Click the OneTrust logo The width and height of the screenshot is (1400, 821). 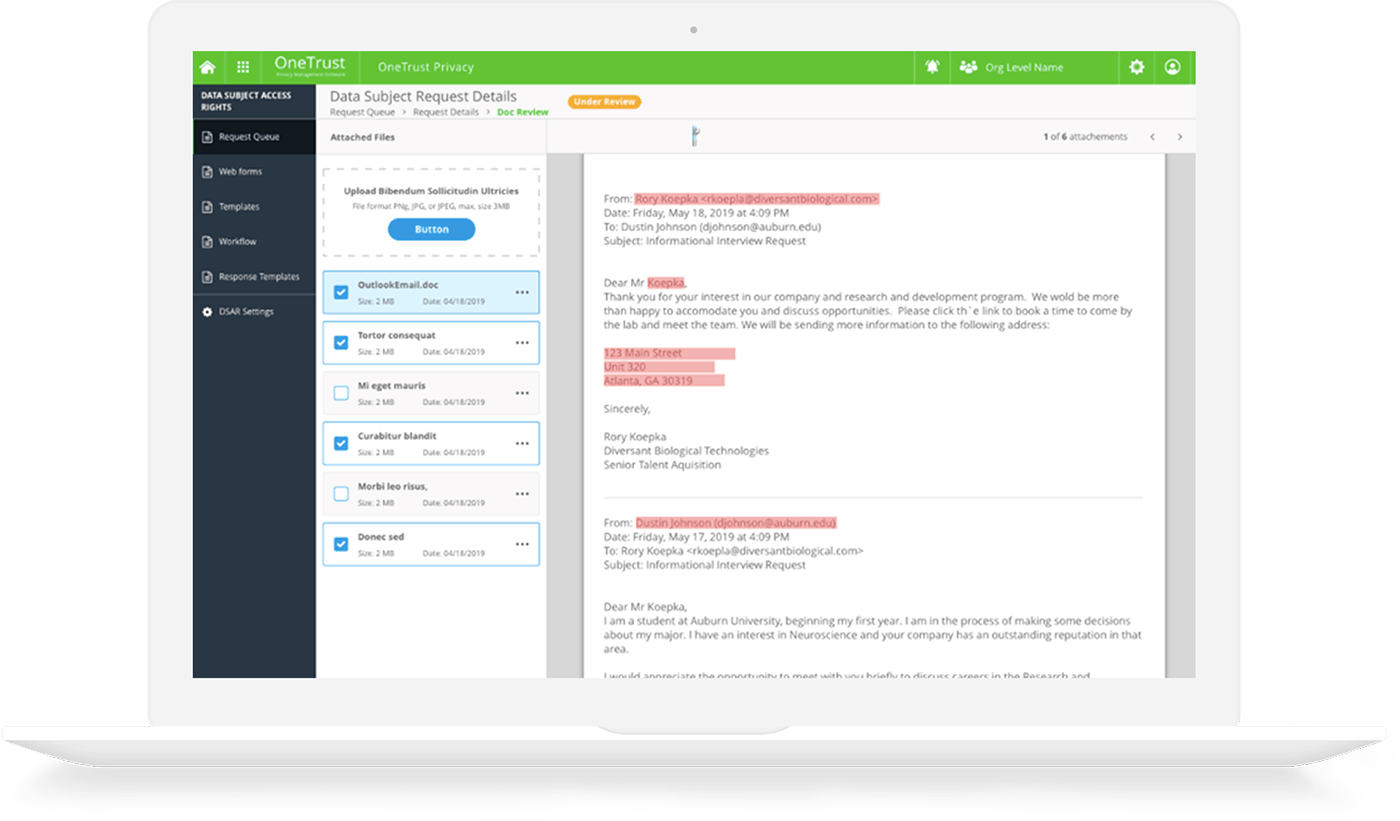point(310,66)
